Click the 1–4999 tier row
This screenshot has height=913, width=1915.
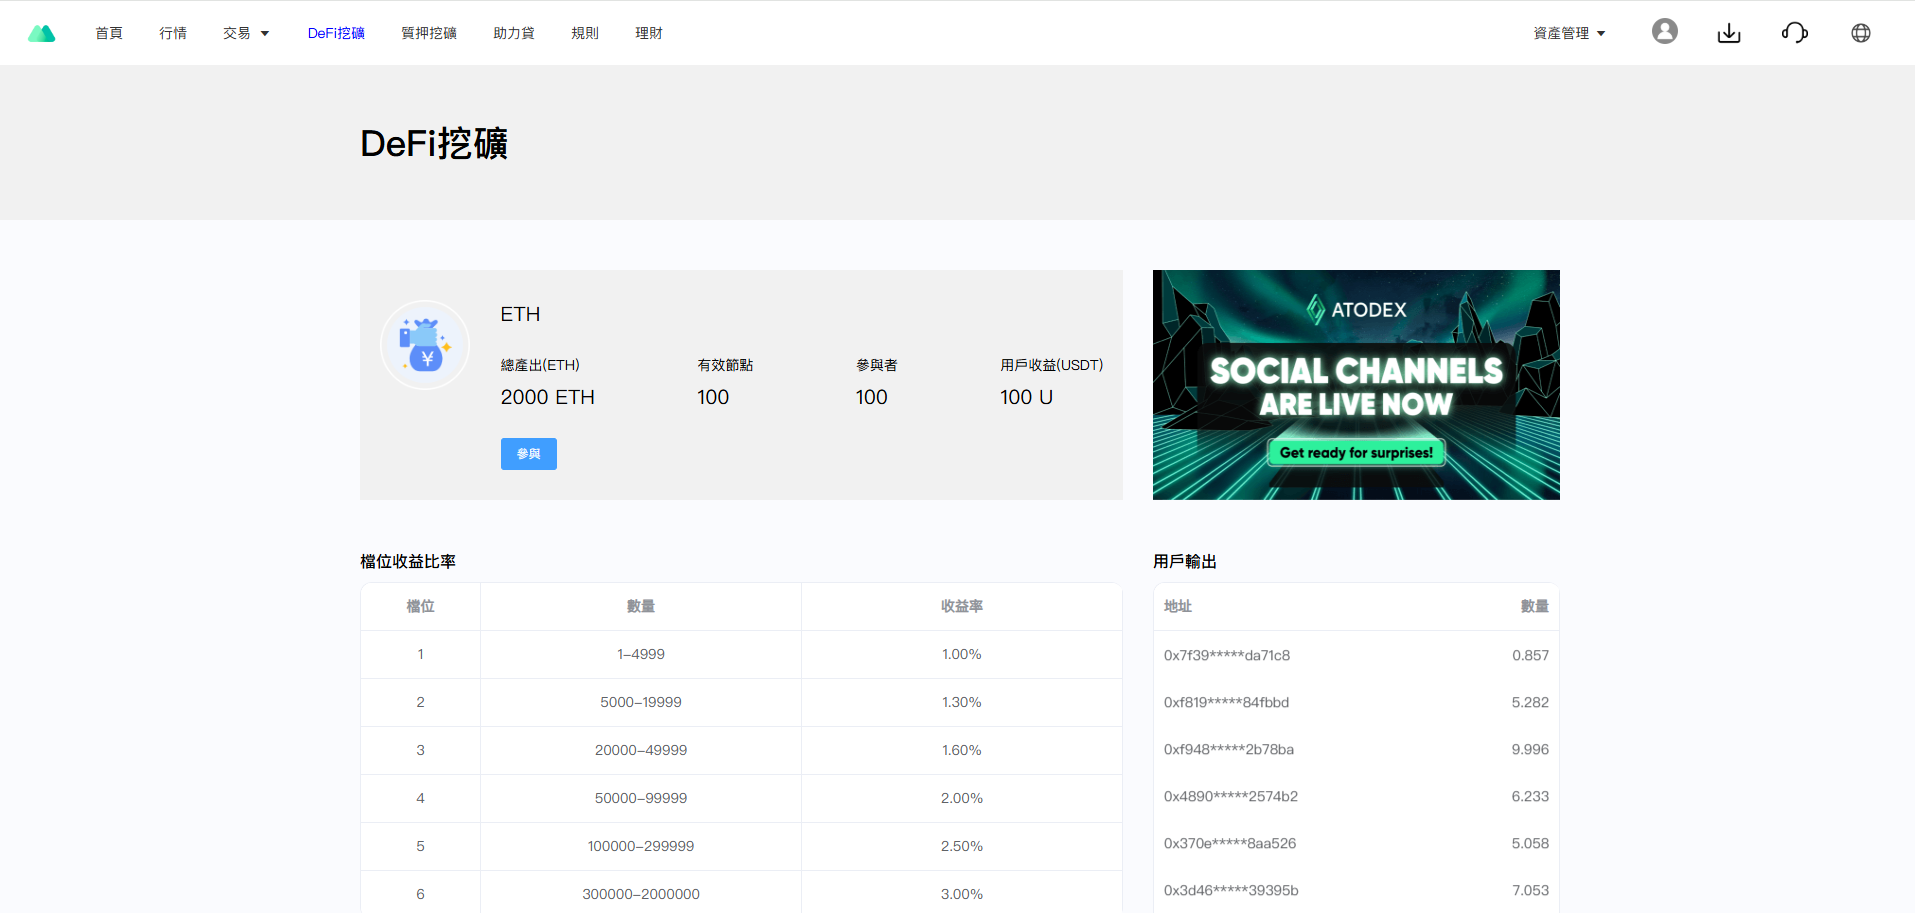point(641,654)
